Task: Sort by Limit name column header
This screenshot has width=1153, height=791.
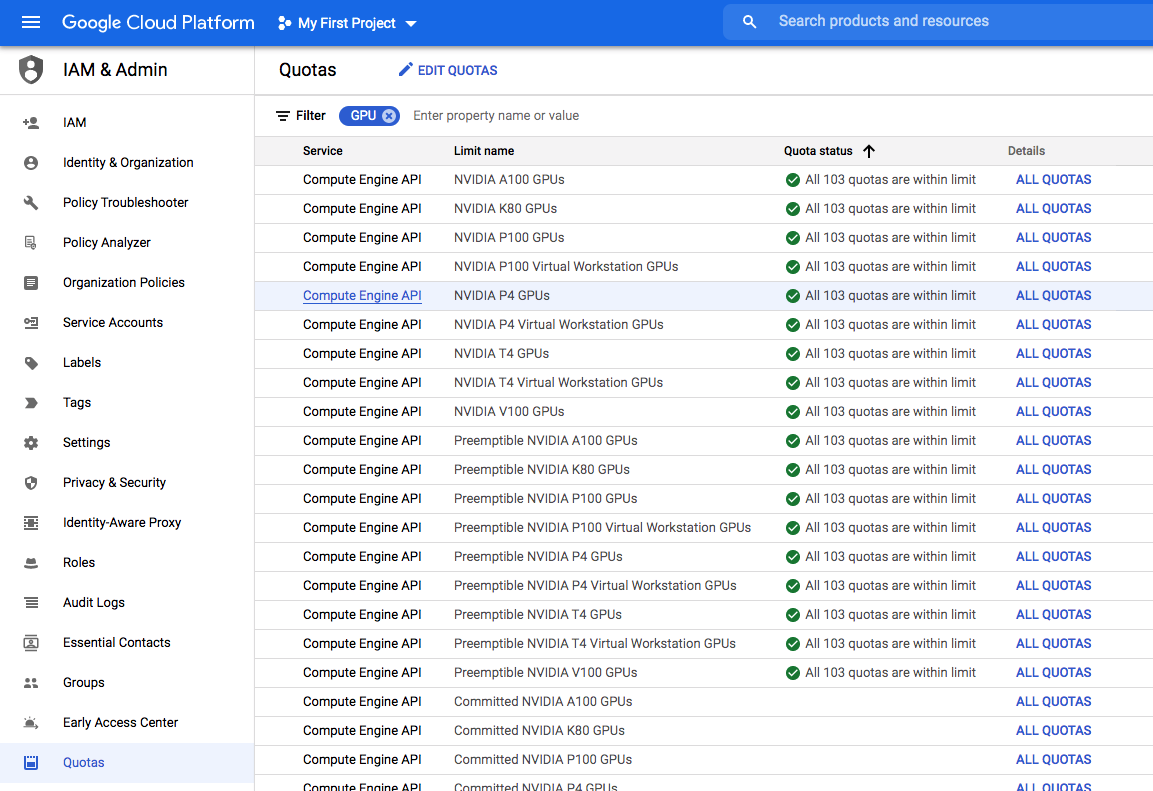Action: coord(484,151)
